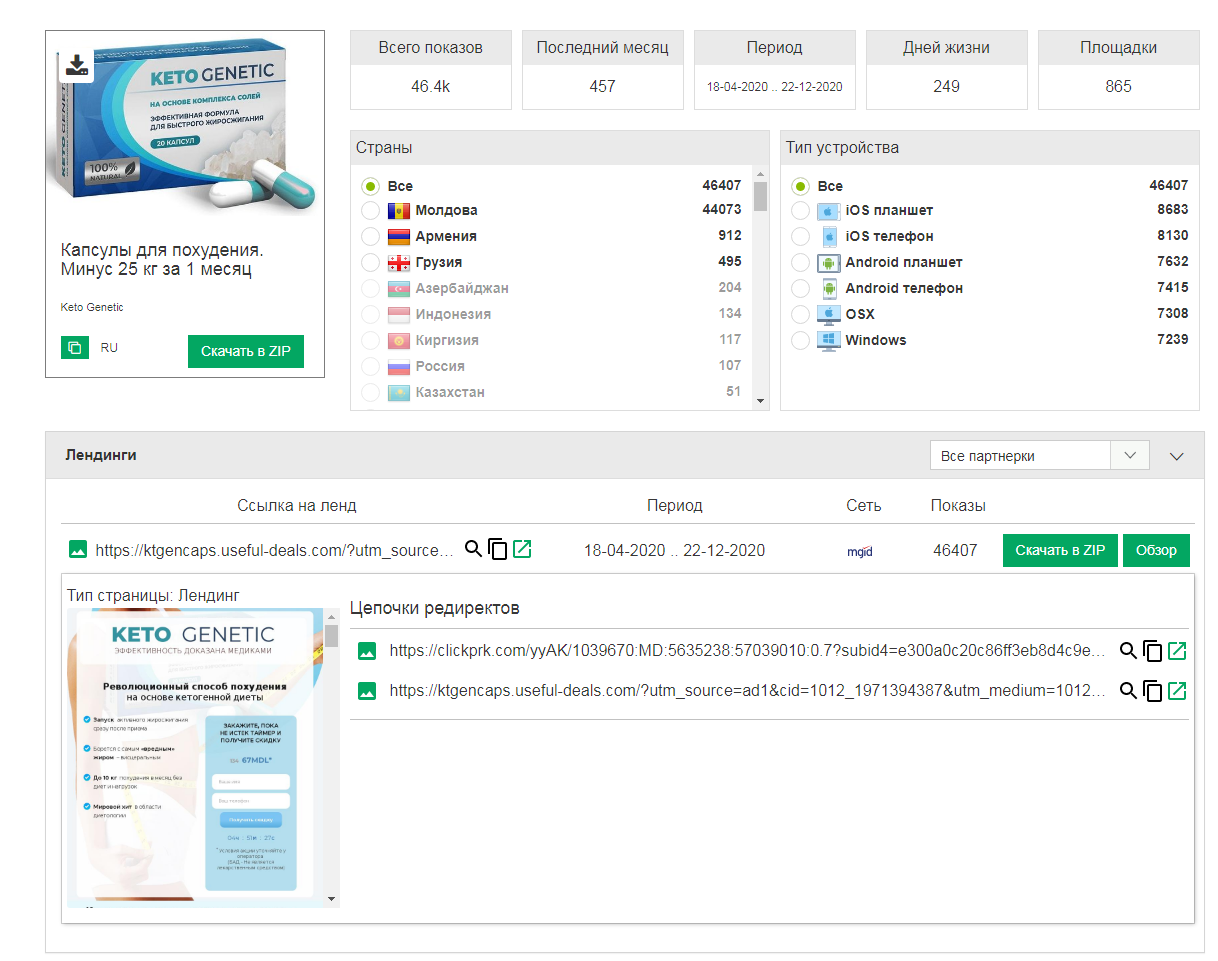This screenshot has width=1218, height=961.
Task: Click the Moldova flag icon
Action: click(x=398, y=211)
